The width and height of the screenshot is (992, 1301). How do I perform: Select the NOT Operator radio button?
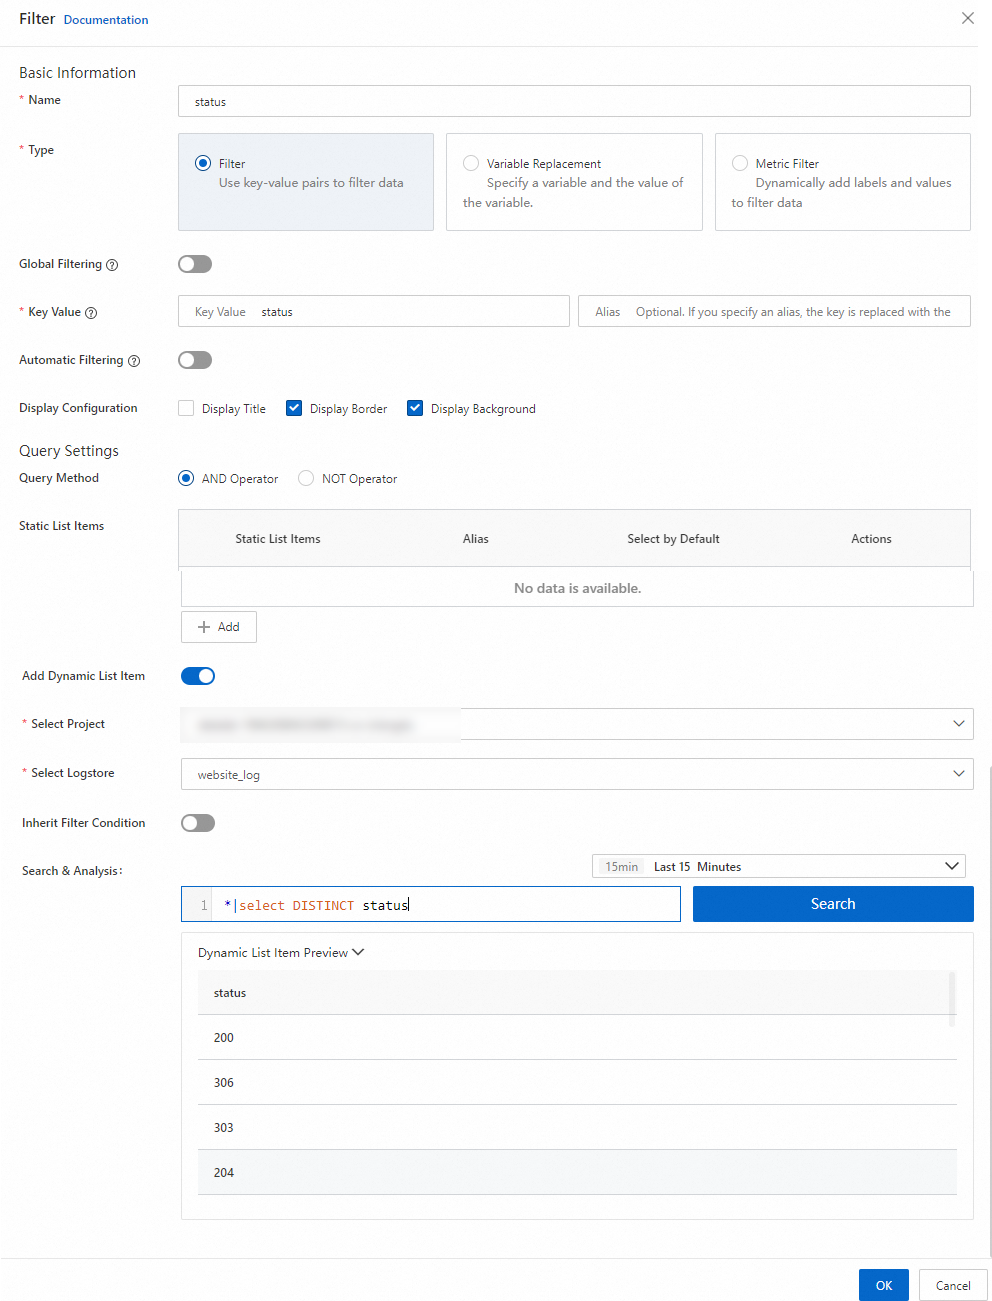[x=306, y=478]
